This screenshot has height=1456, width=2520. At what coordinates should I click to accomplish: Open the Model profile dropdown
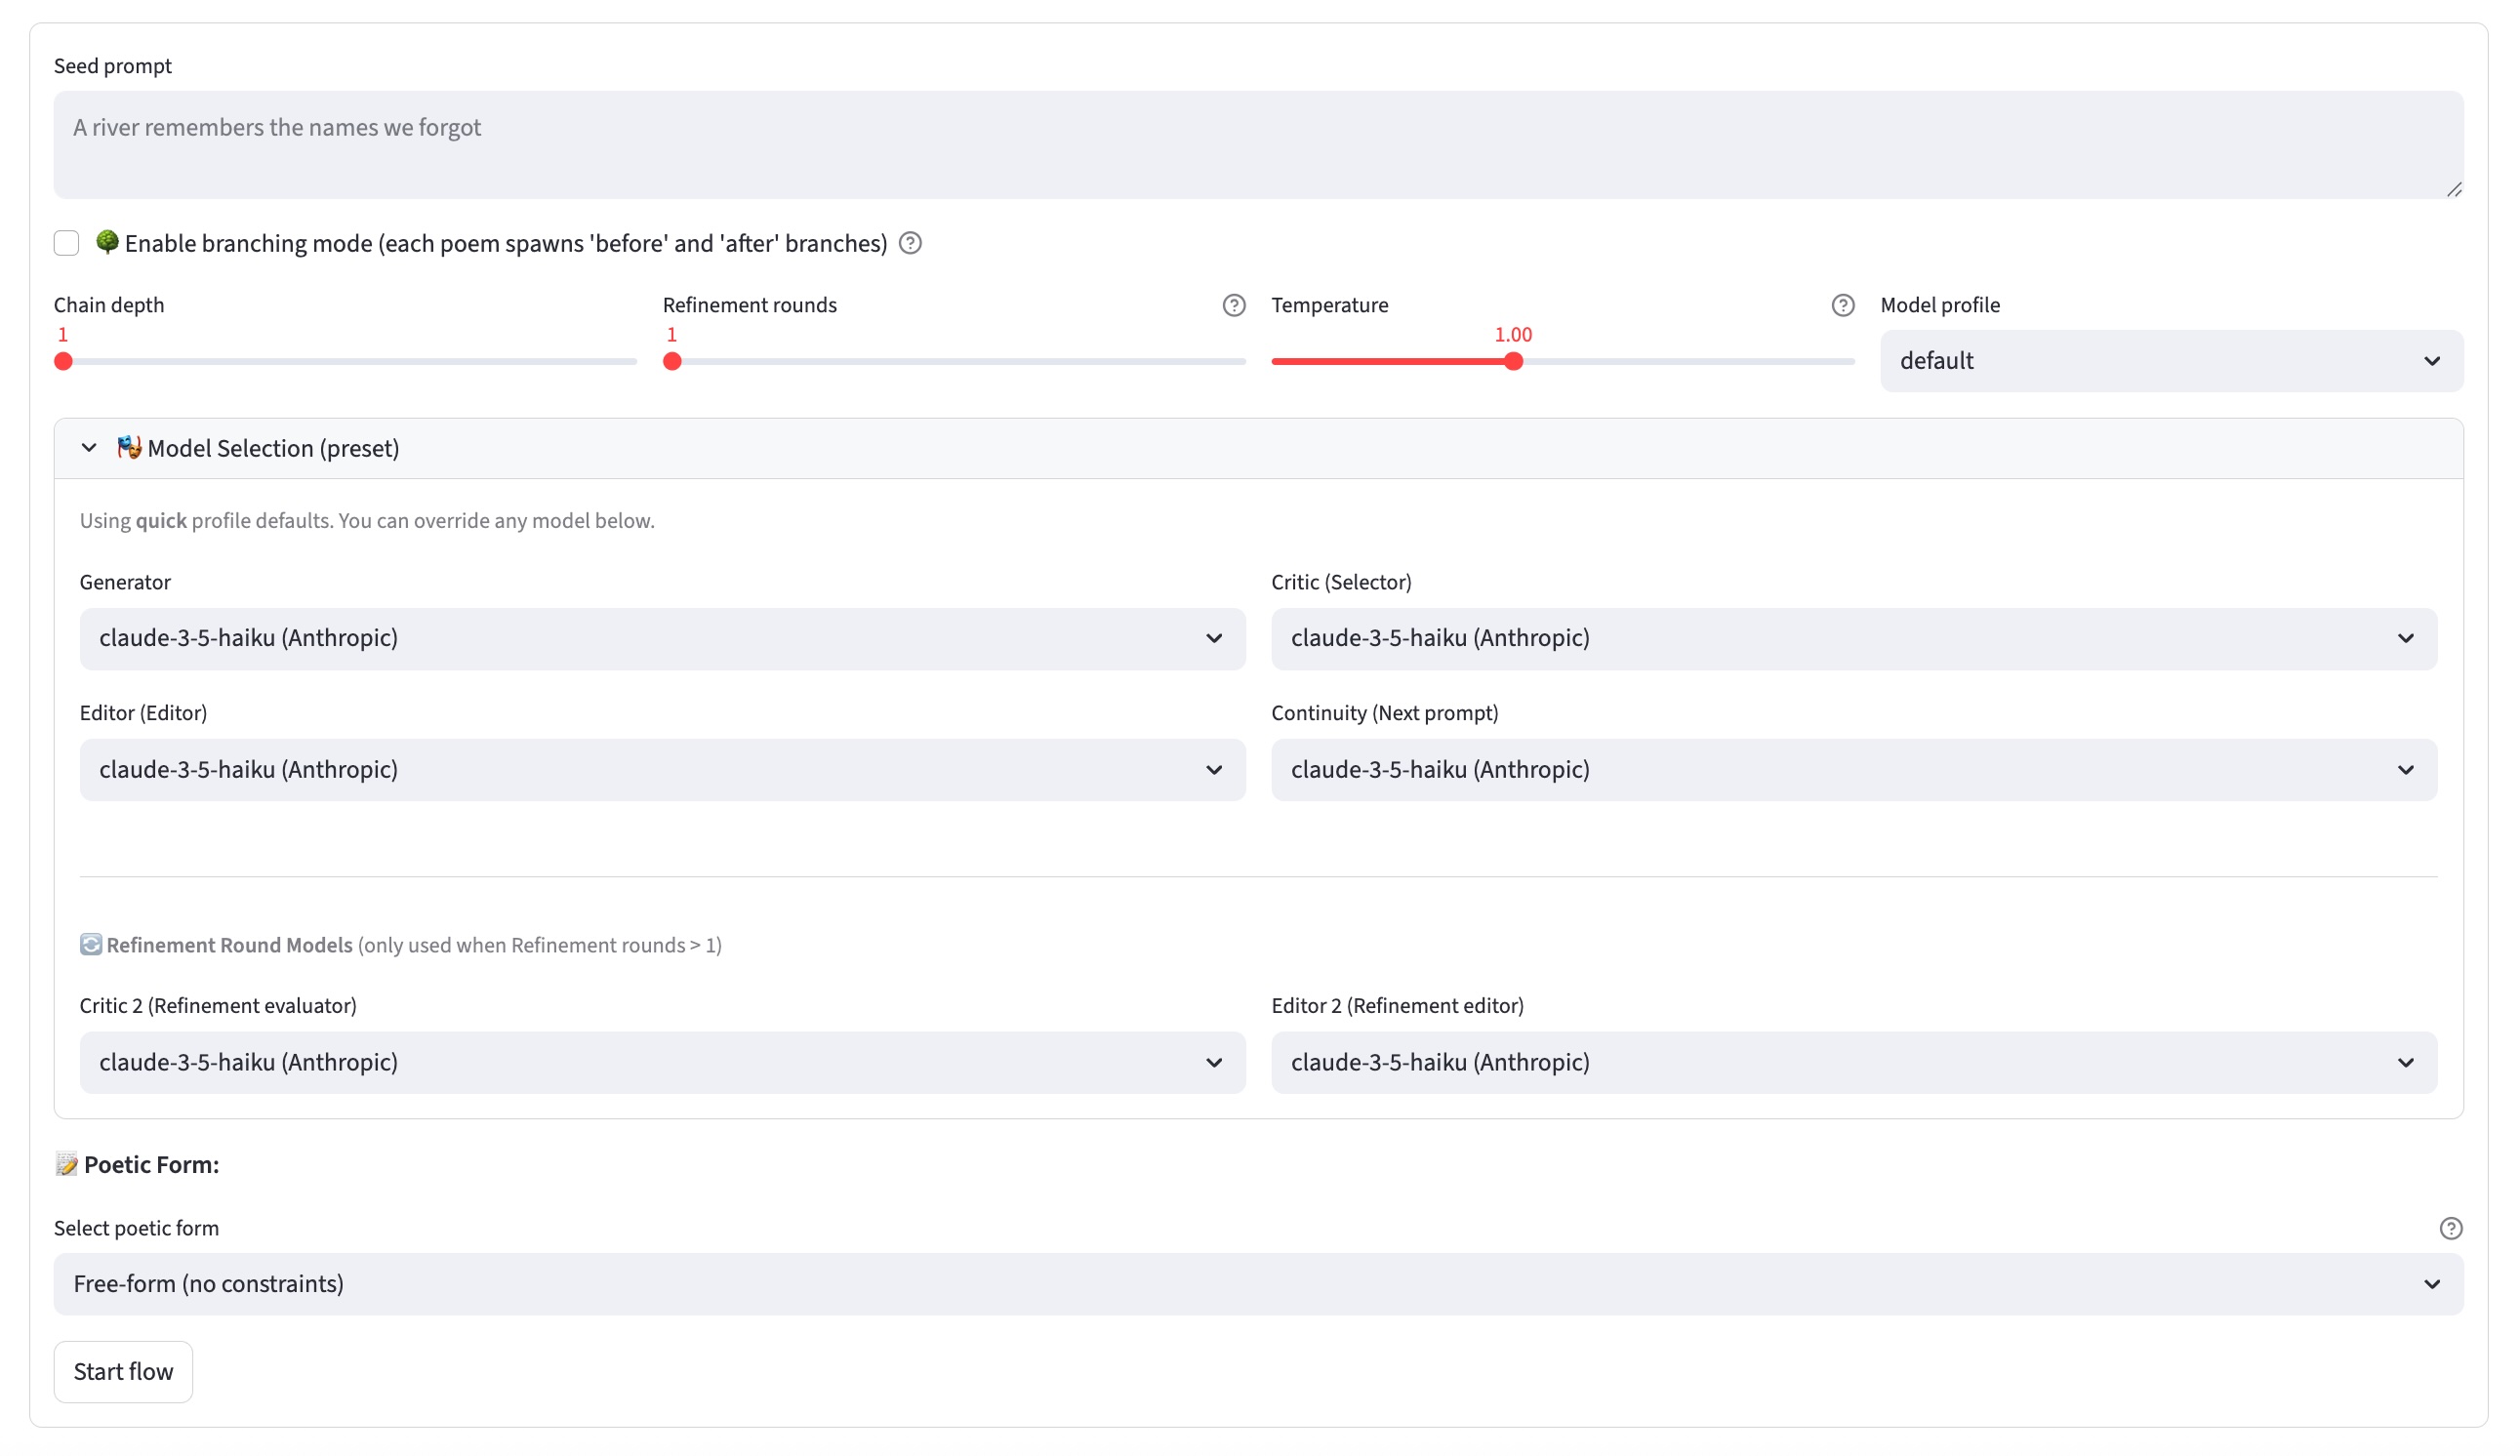2171,361
